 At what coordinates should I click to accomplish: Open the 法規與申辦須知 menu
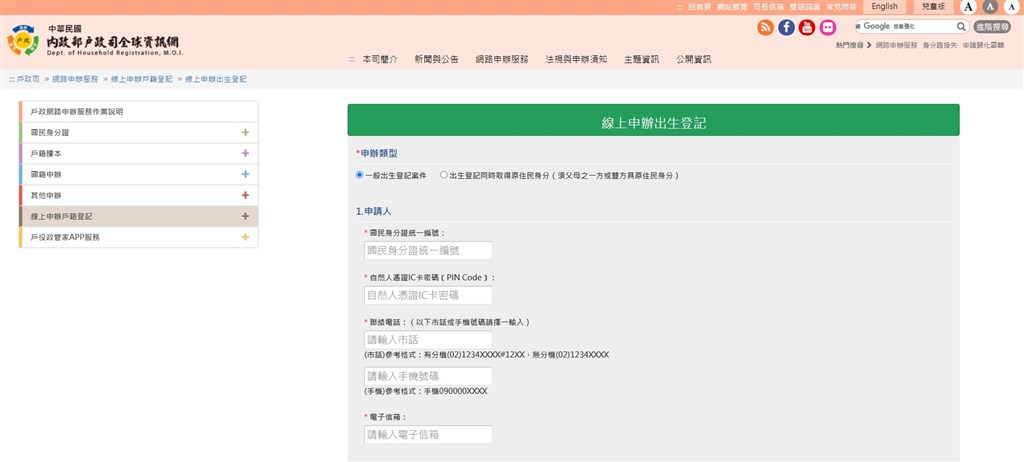pyautogui.click(x=577, y=59)
